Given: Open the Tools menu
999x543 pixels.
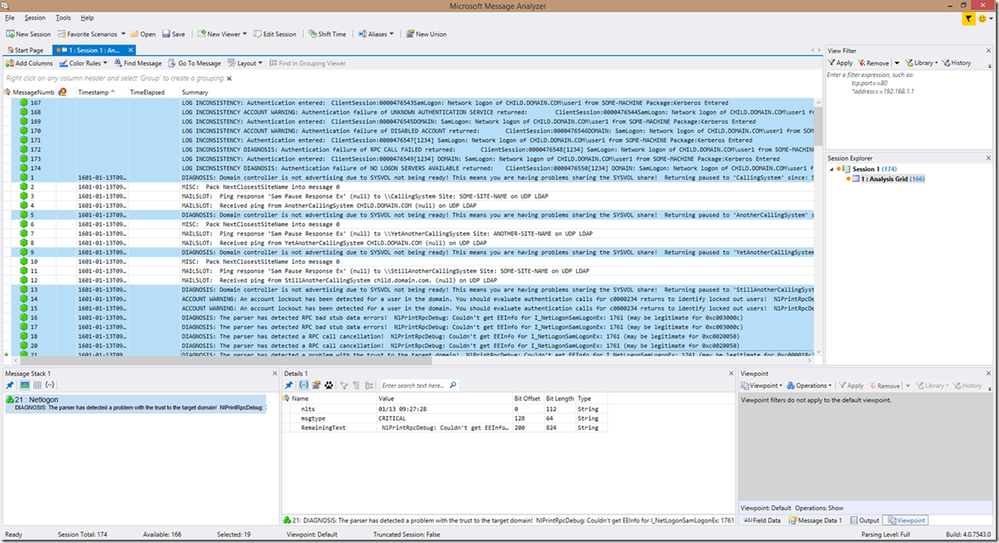Looking at the screenshot, I should click(63, 18).
